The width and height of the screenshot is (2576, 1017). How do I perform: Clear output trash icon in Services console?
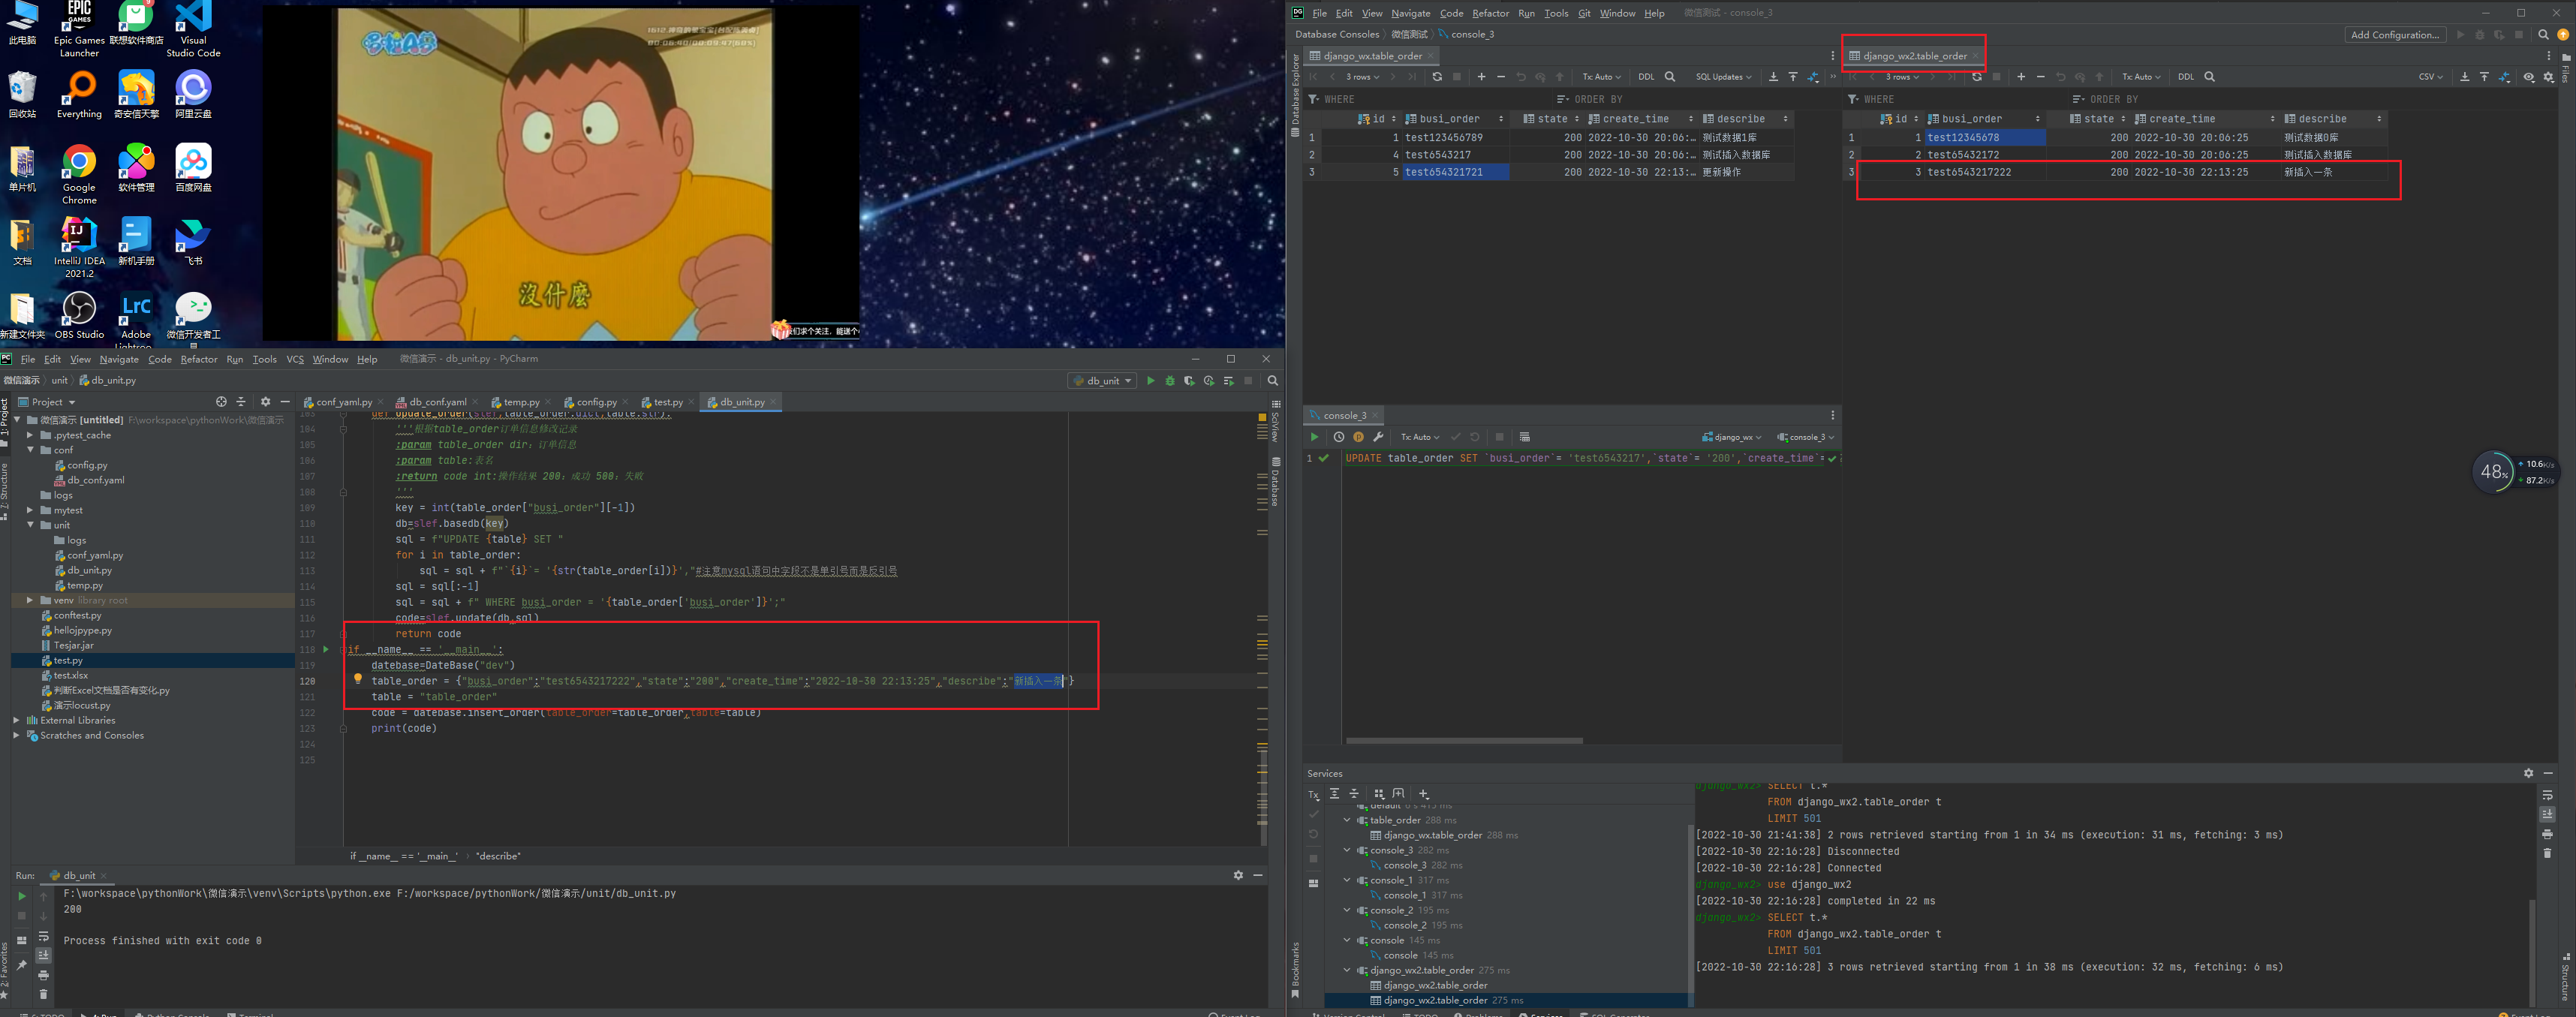[x=2547, y=853]
